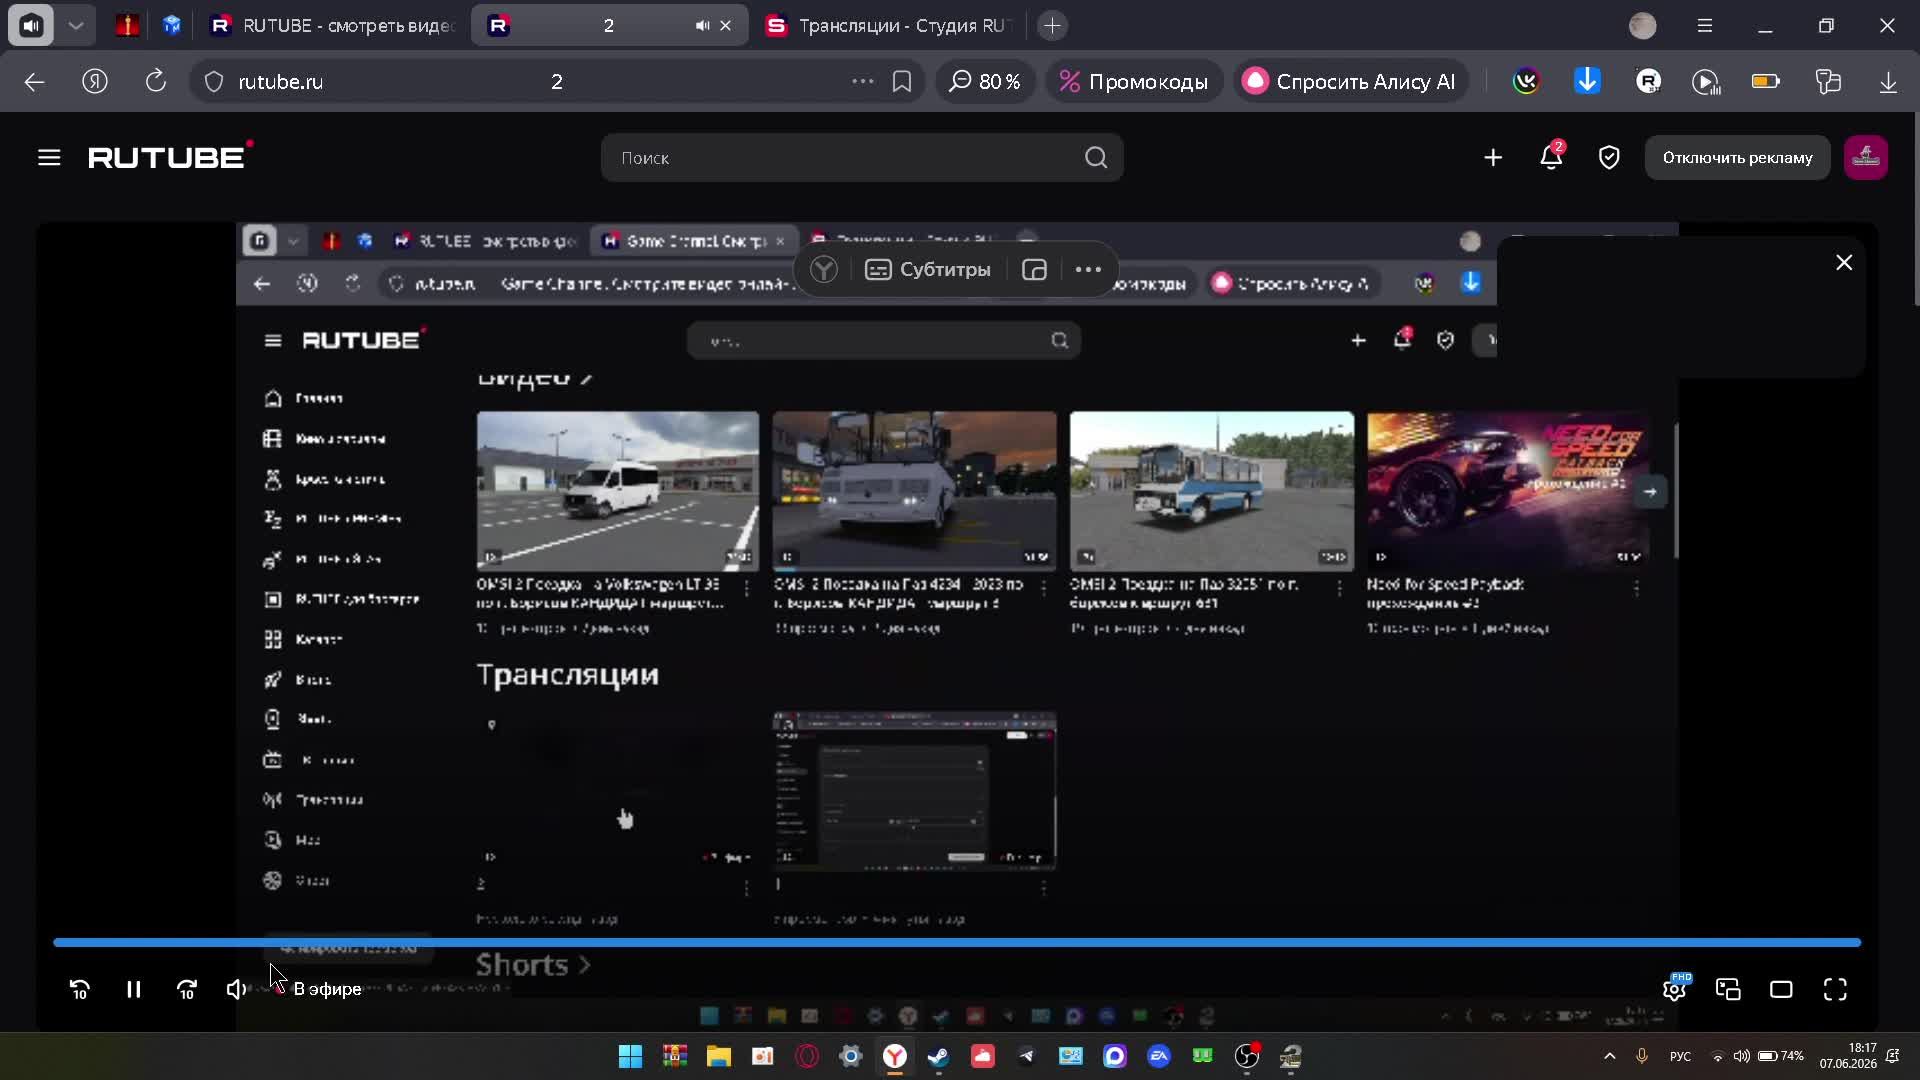This screenshot has width=1920, height=1080.
Task: Open the browser downloads arrow
Action: 1888,82
